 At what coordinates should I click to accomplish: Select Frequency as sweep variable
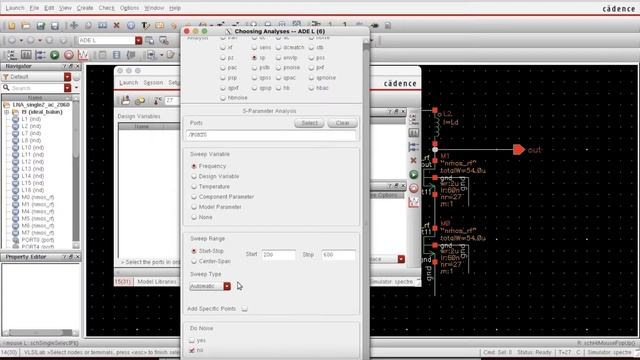pos(194,166)
